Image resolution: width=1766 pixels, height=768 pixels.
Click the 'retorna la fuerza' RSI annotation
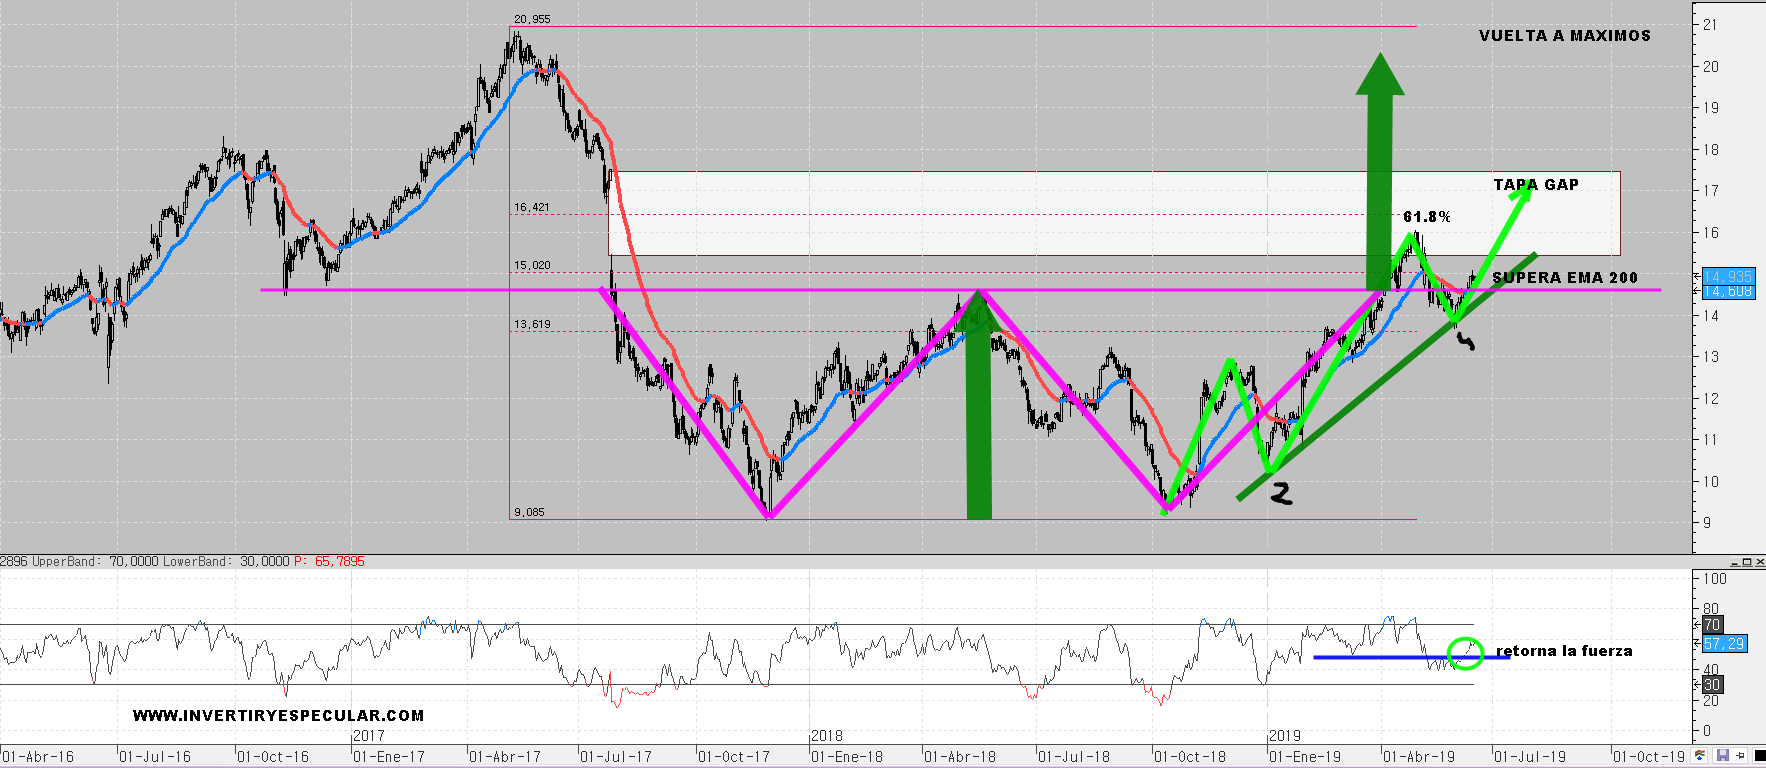1564,651
